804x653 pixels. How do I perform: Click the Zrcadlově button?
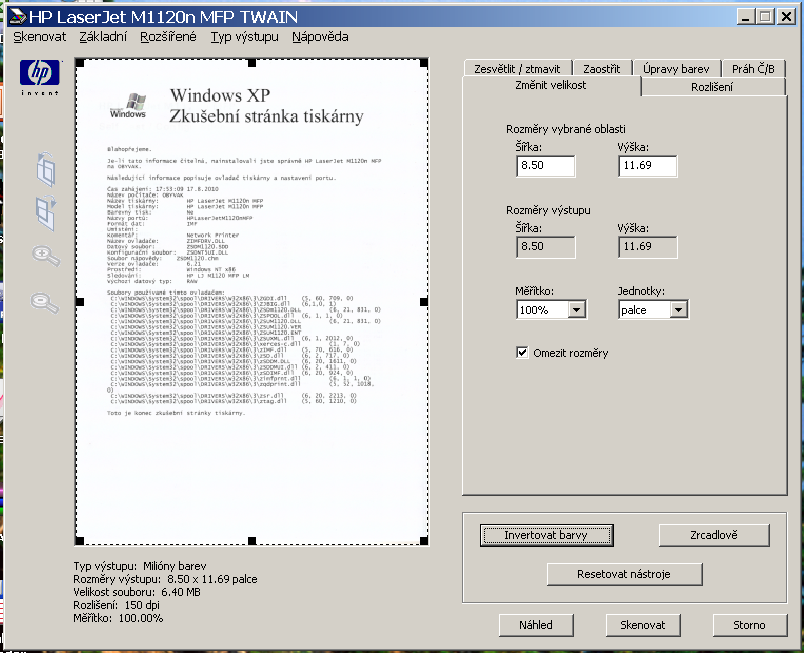click(x=714, y=535)
